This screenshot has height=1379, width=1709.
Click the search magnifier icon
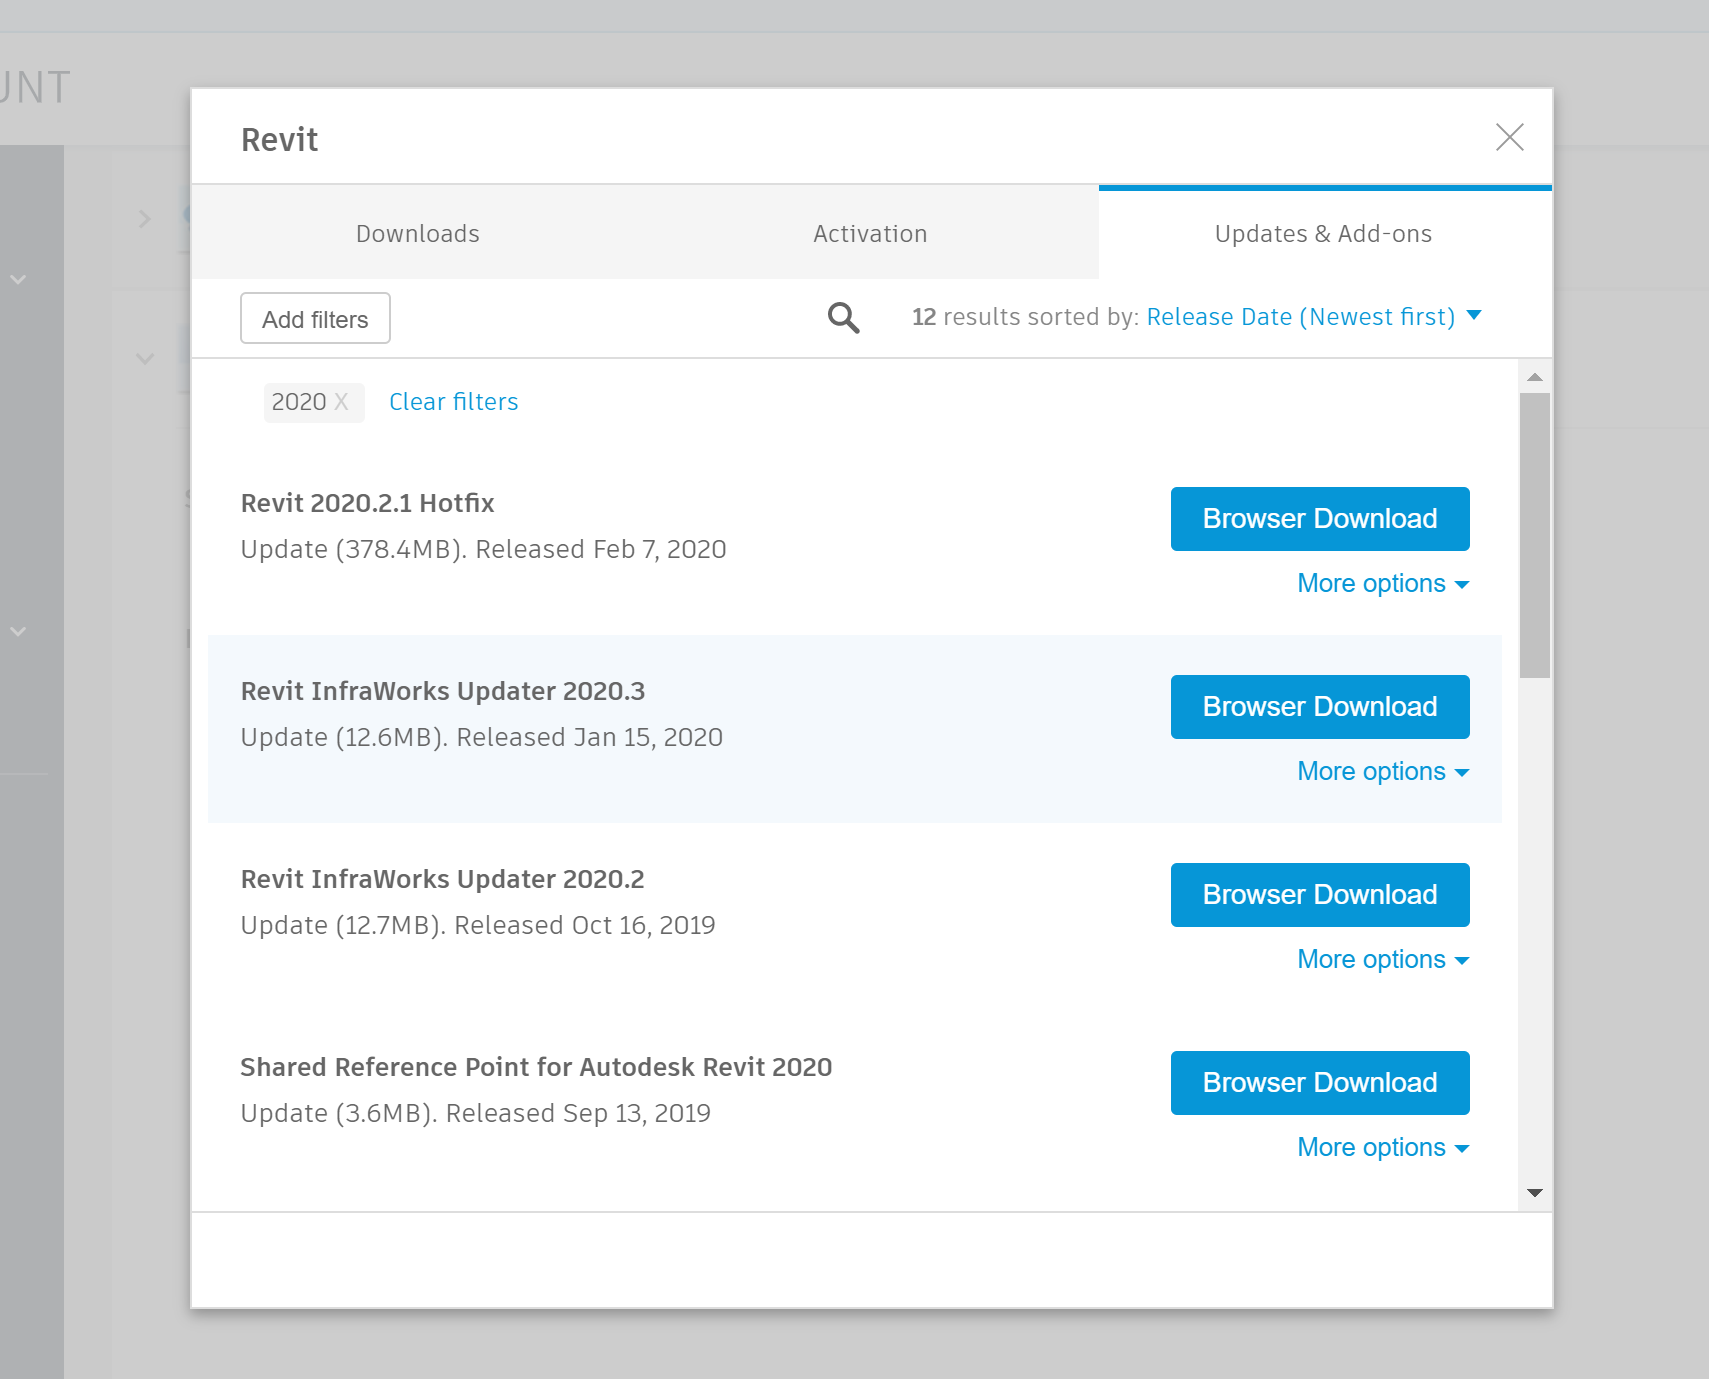click(x=843, y=318)
